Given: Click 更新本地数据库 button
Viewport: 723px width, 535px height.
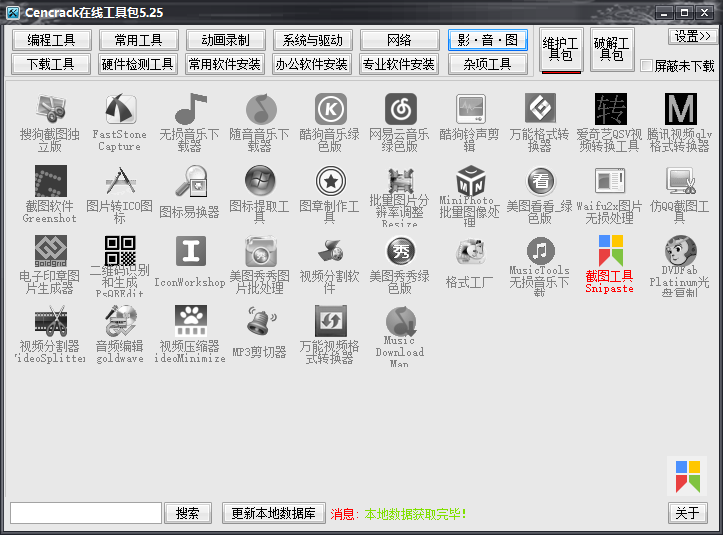Looking at the screenshot, I should pos(274,513).
